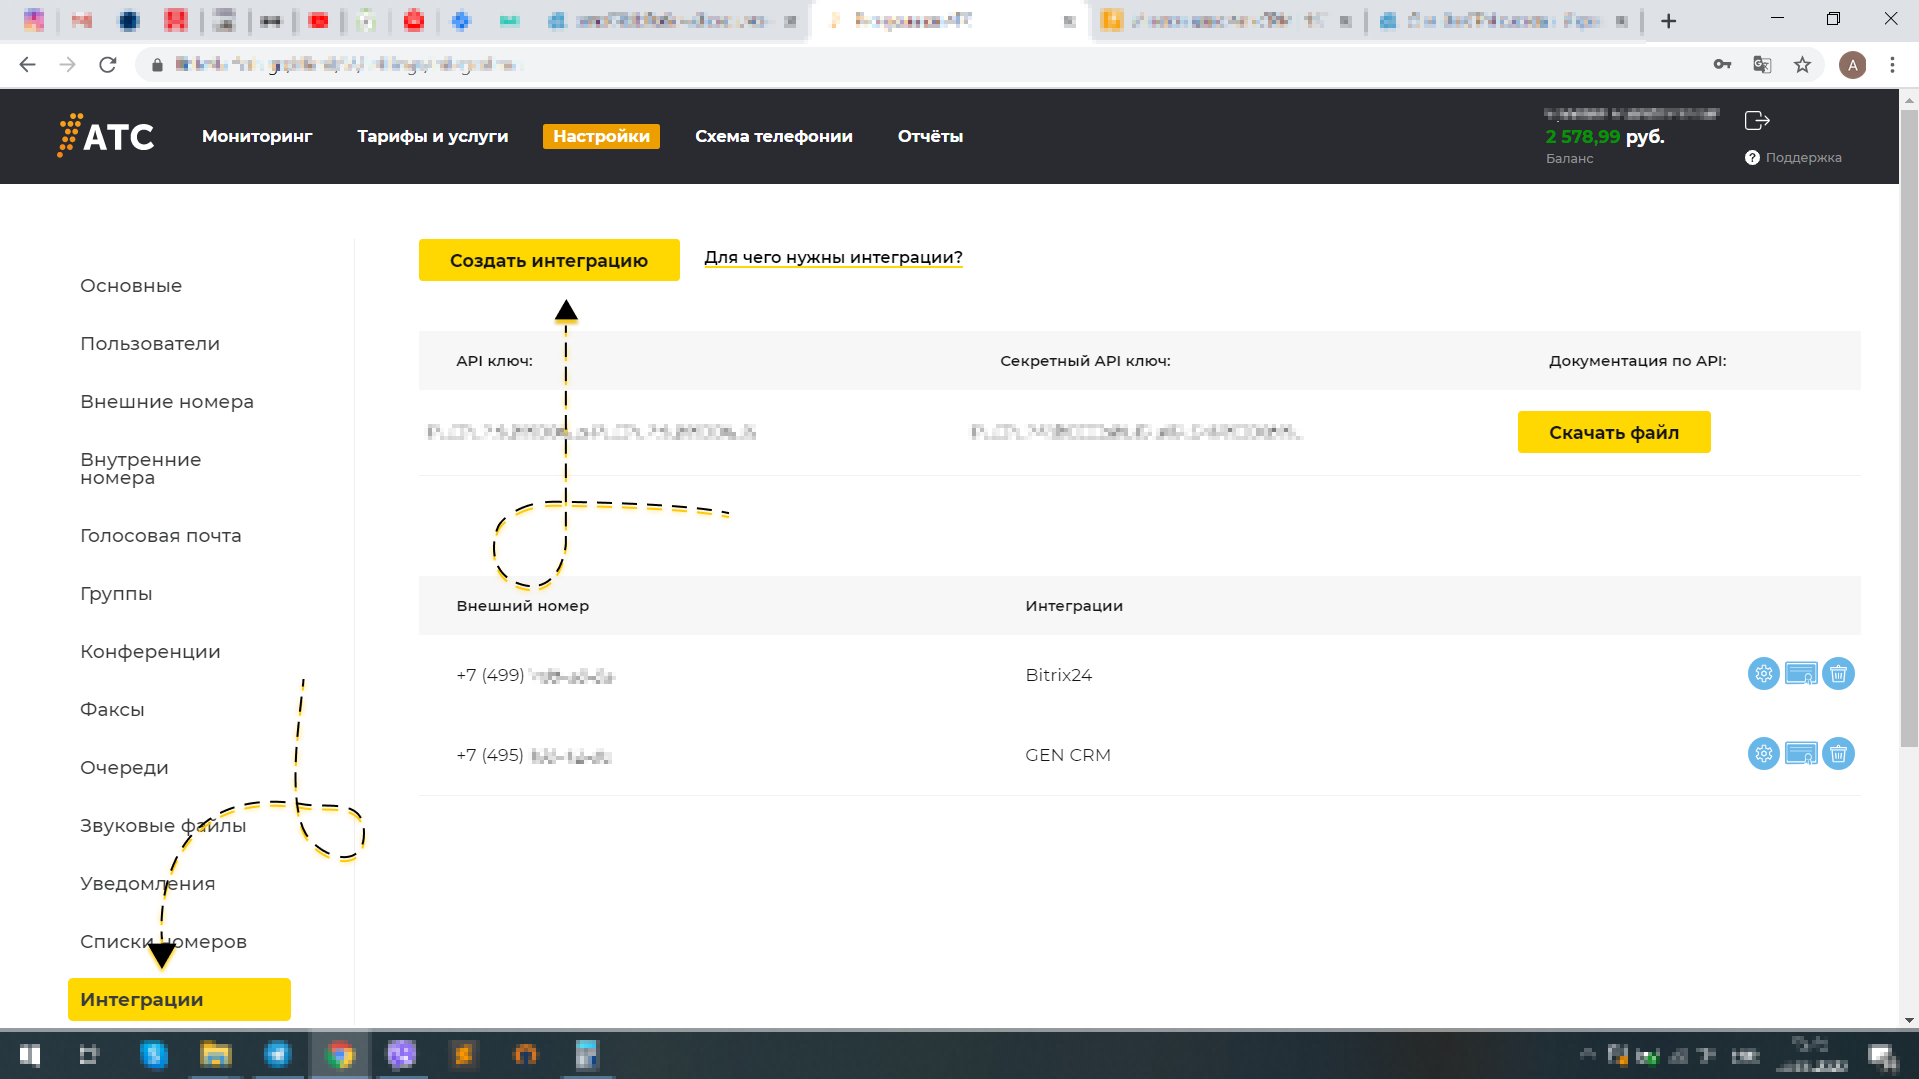Download API docs with Скачать файл
1919x1079 pixels.
pos(1613,432)
